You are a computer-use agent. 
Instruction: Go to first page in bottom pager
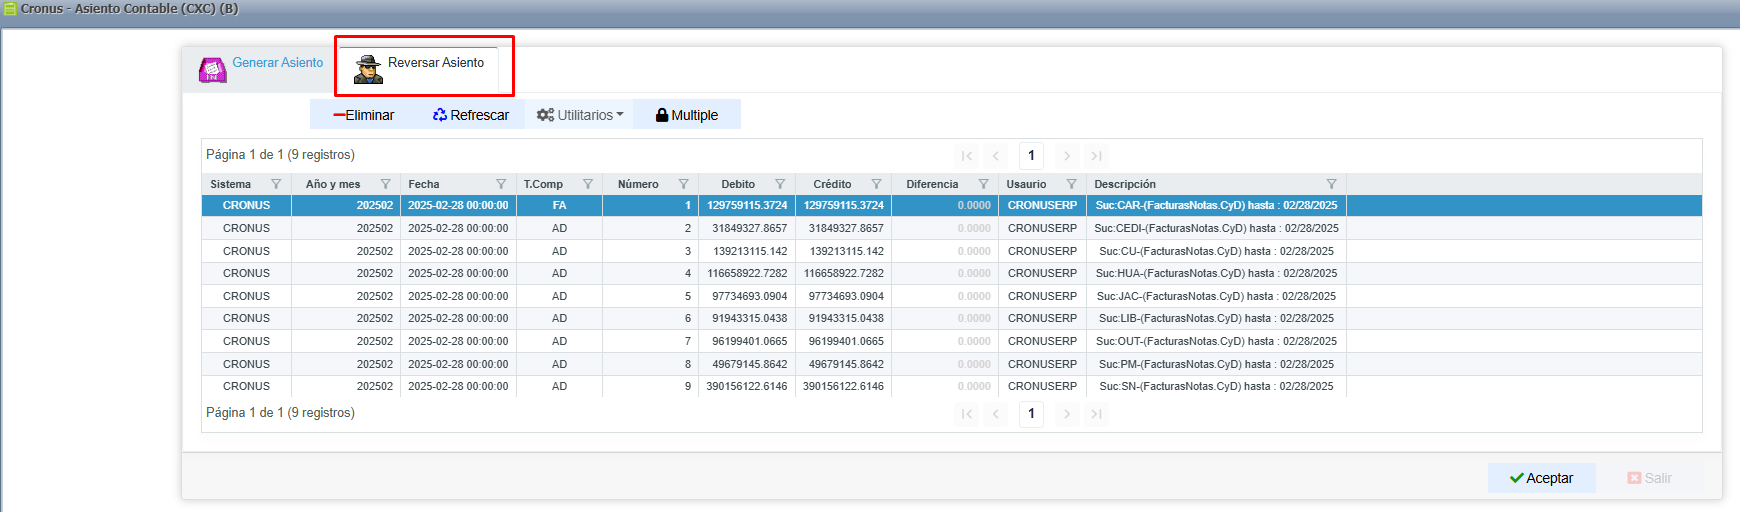966,414
